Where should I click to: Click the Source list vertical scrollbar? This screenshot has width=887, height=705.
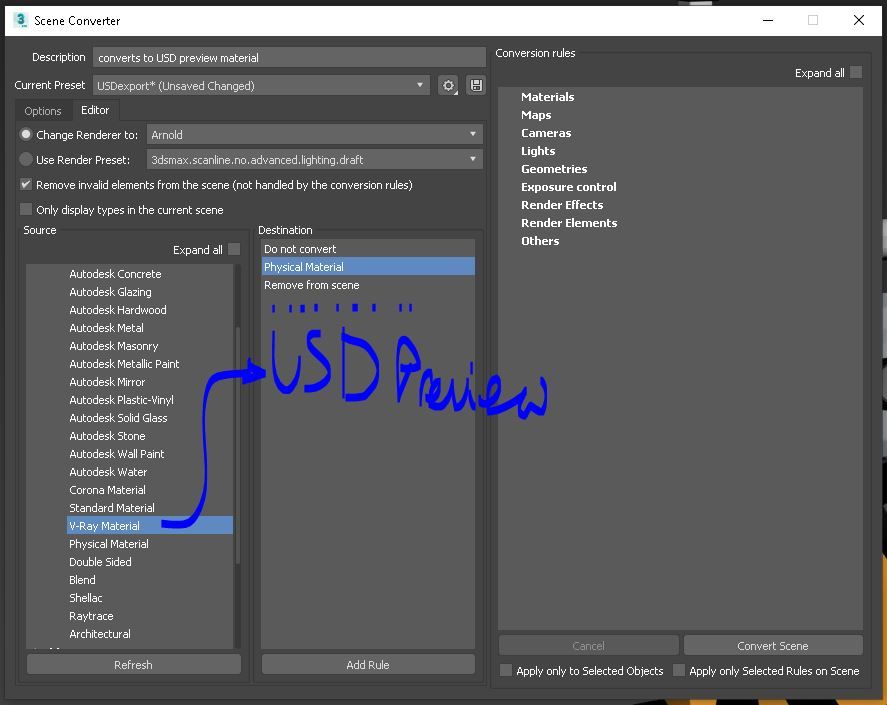238,445
